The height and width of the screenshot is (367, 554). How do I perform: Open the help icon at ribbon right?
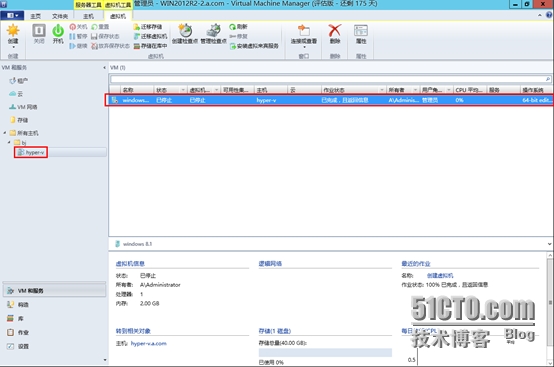click(549, 15)
